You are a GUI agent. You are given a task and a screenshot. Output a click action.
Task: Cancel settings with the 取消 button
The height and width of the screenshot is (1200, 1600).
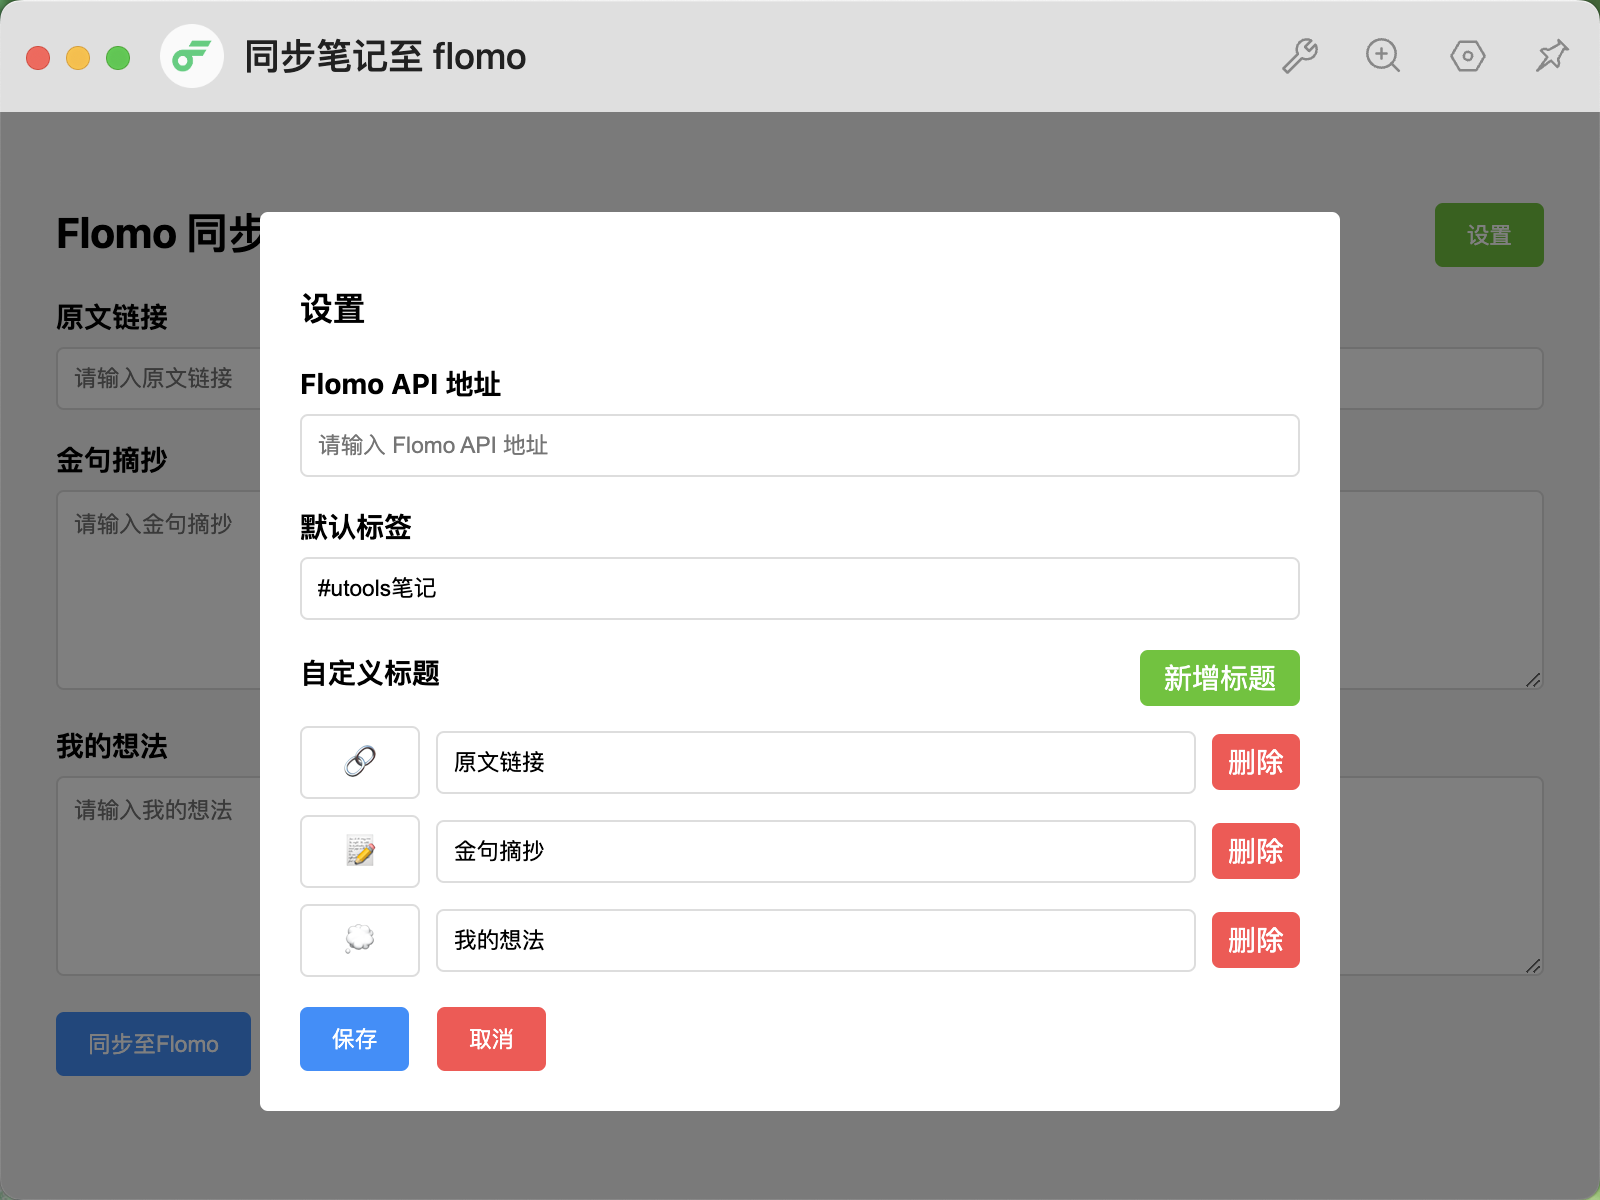tap(491, 1039)
